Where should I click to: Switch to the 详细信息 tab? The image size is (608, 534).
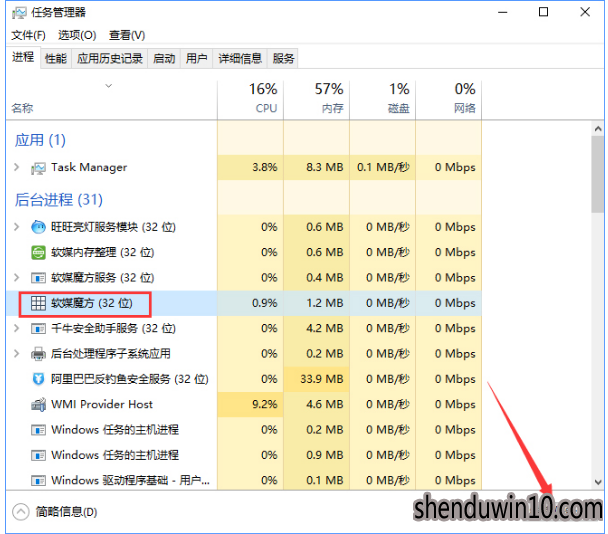coord(240,59)
